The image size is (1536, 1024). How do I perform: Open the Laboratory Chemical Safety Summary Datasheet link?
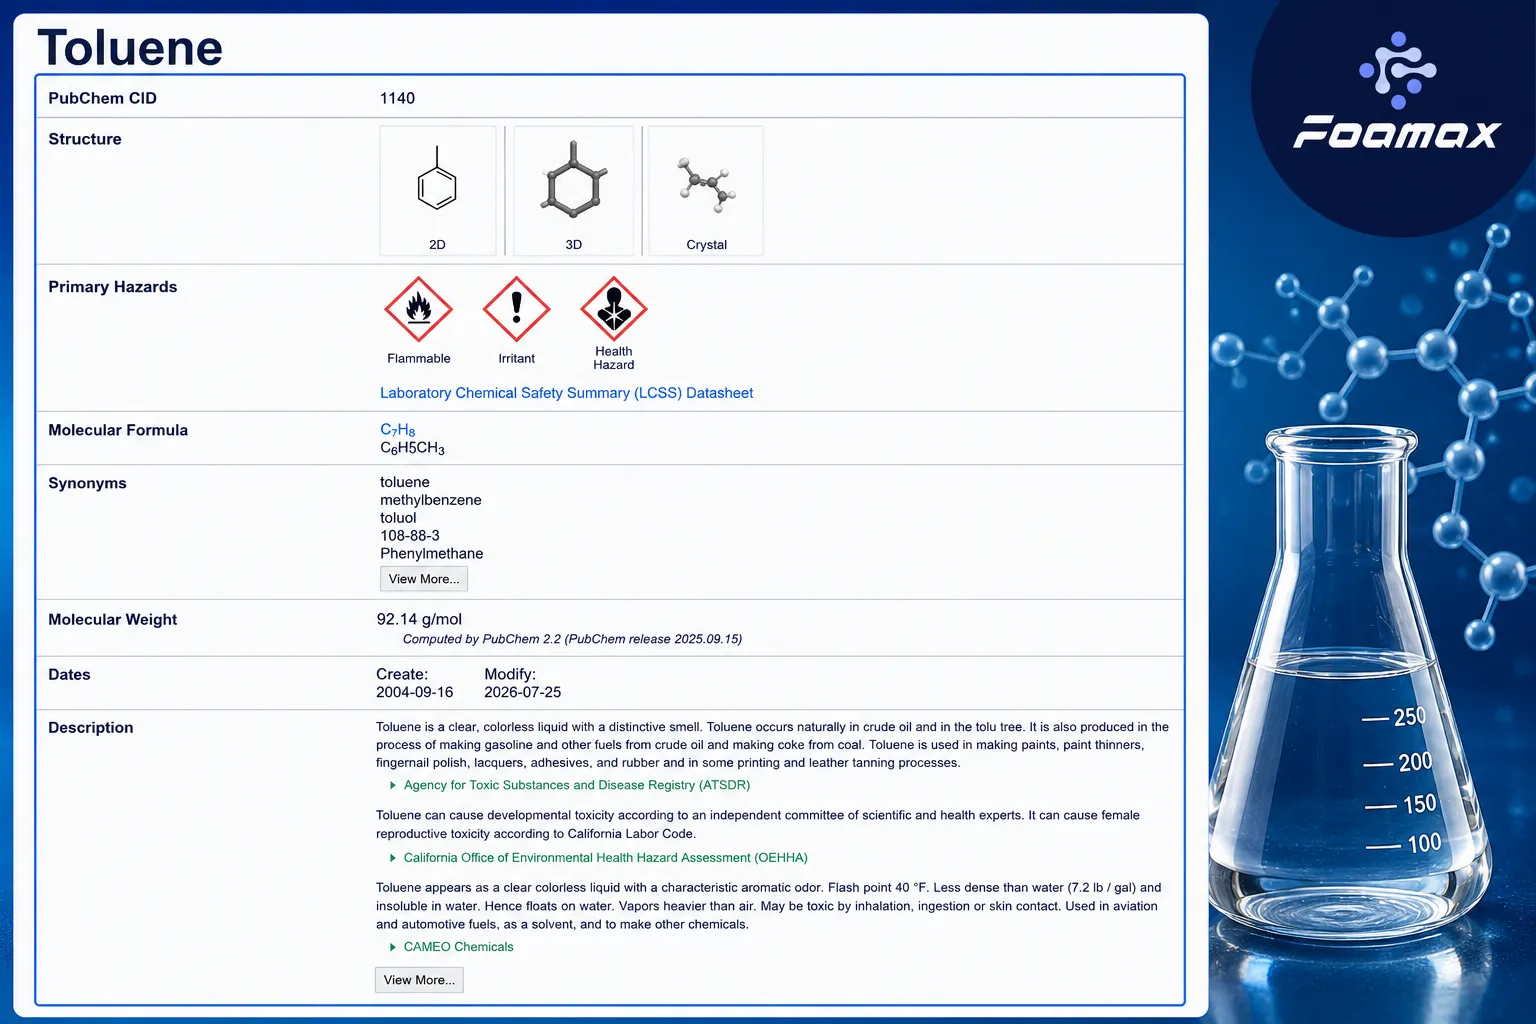point(566,393)
